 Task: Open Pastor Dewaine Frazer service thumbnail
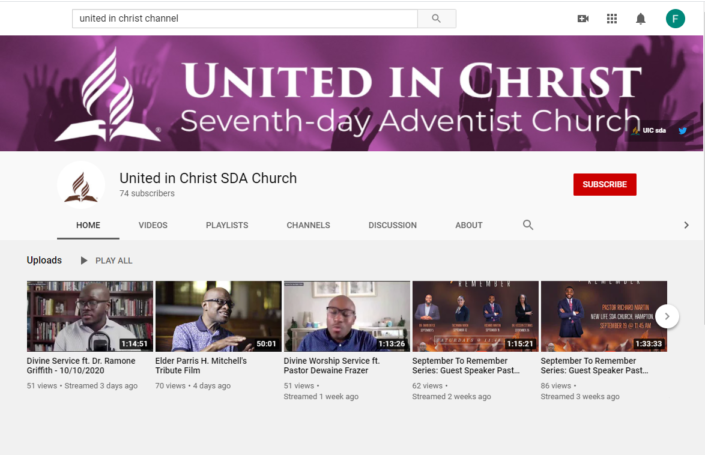coord(347,316)
